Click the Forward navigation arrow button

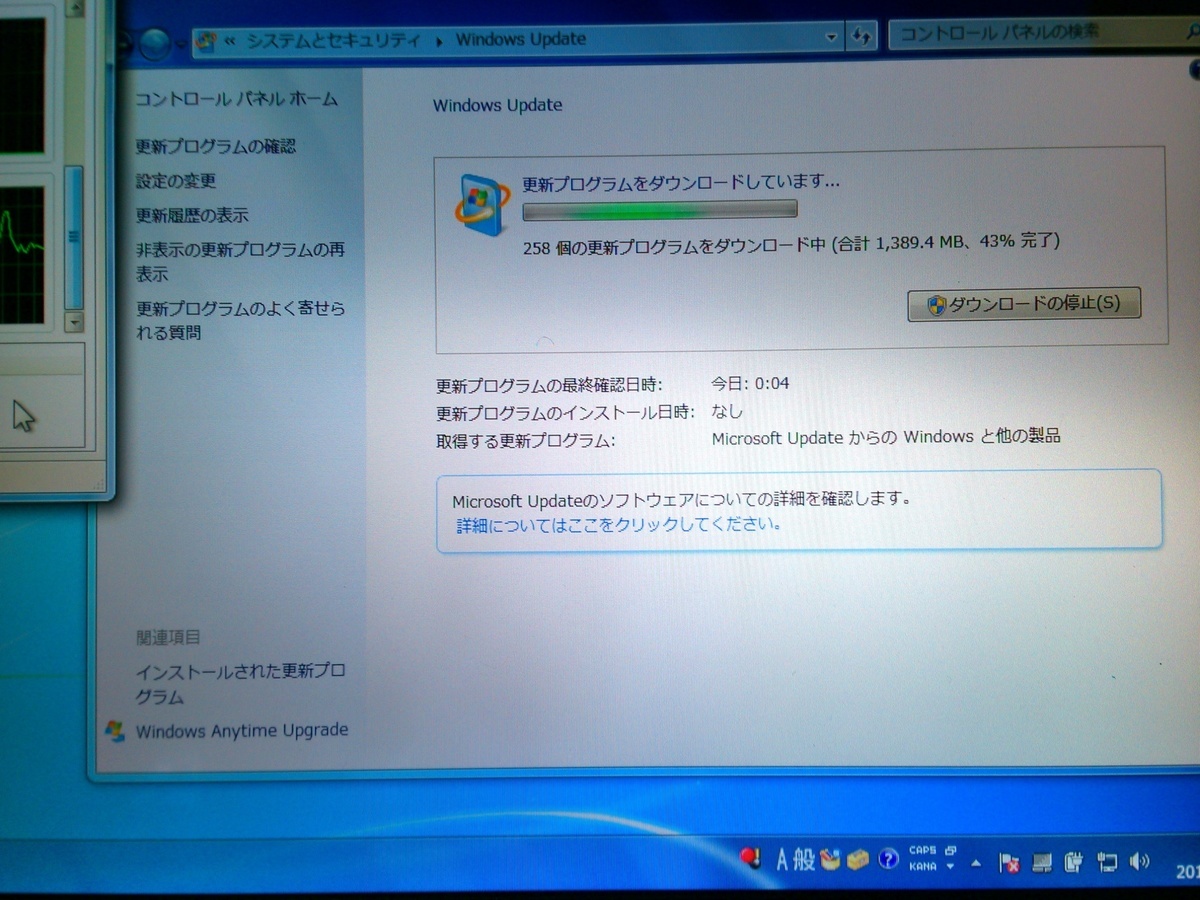153,42
